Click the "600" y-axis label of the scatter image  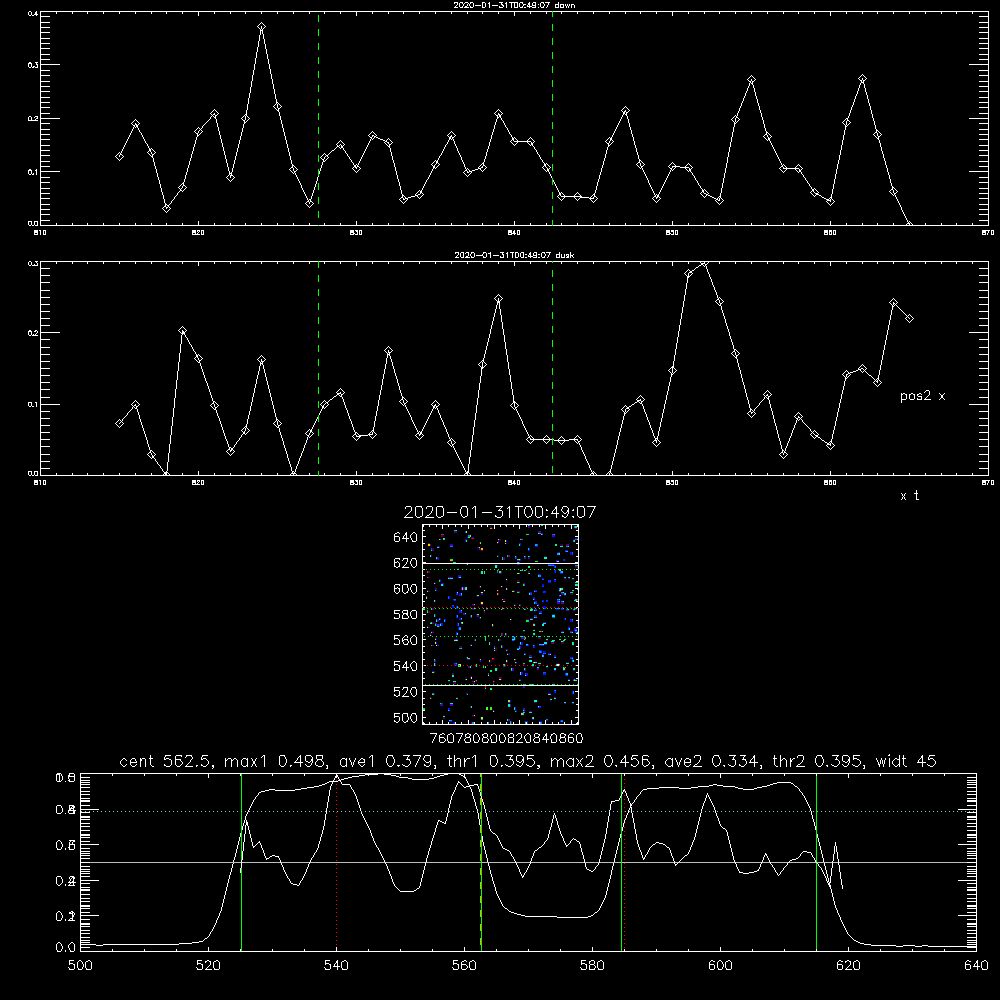pos(406,589)
